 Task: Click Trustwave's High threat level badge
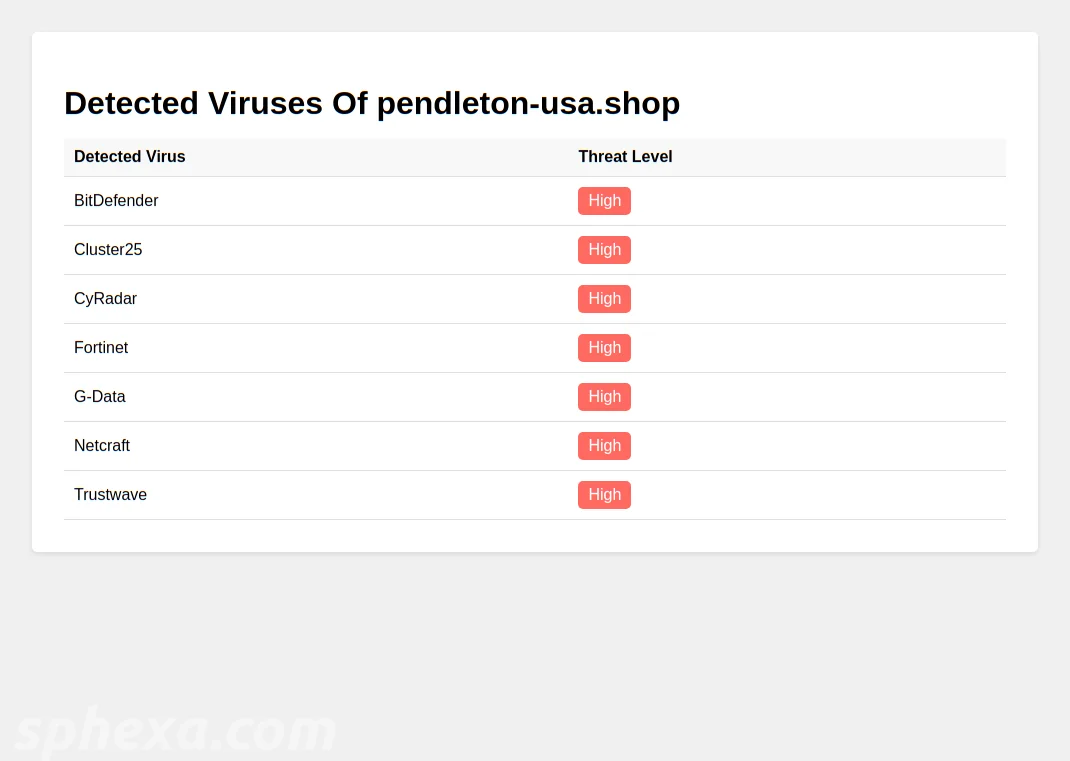coord(604,495)
